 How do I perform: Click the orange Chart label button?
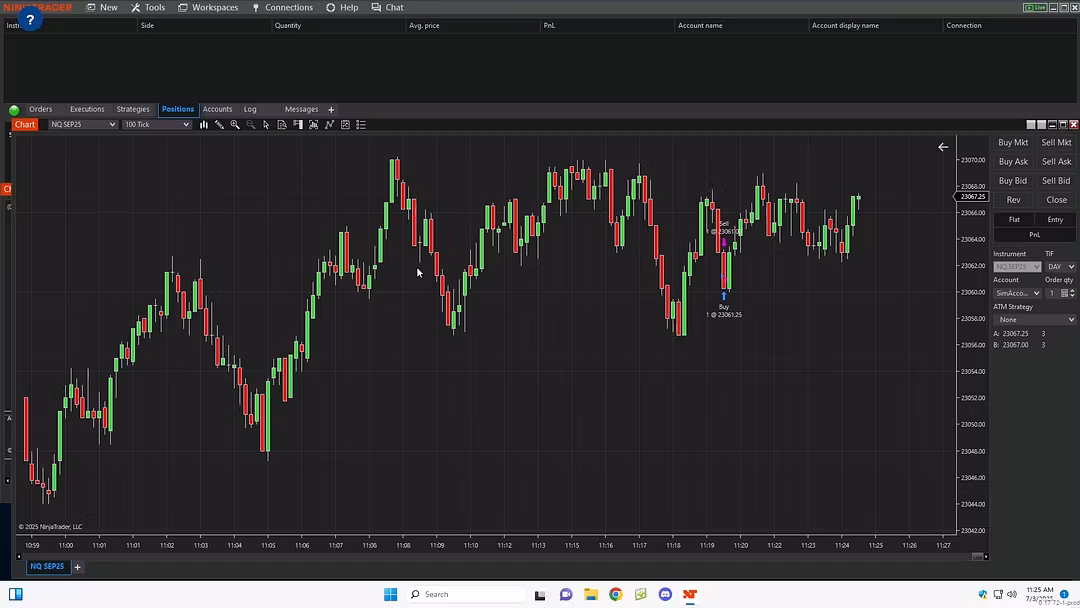tap(25, 125)
